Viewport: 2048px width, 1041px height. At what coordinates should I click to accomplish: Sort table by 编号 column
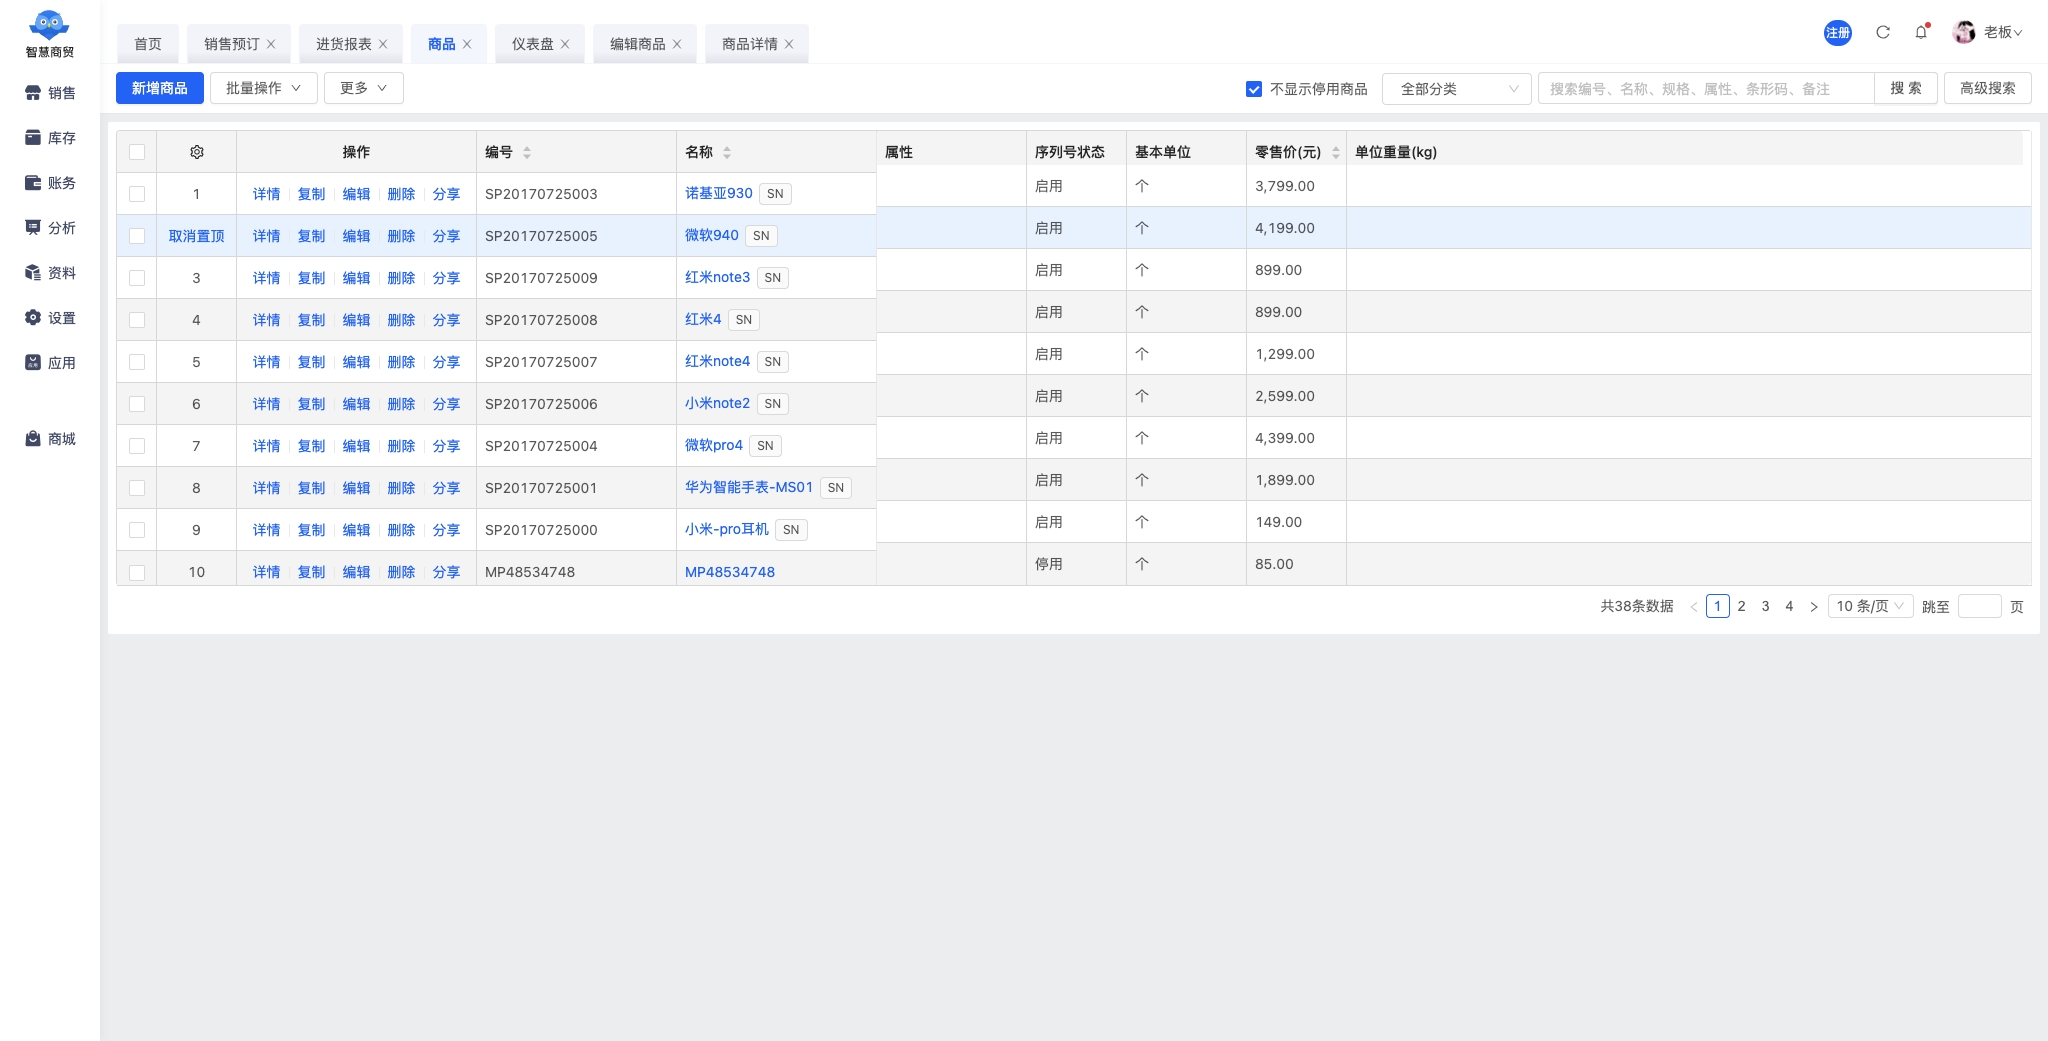[527, 152]
